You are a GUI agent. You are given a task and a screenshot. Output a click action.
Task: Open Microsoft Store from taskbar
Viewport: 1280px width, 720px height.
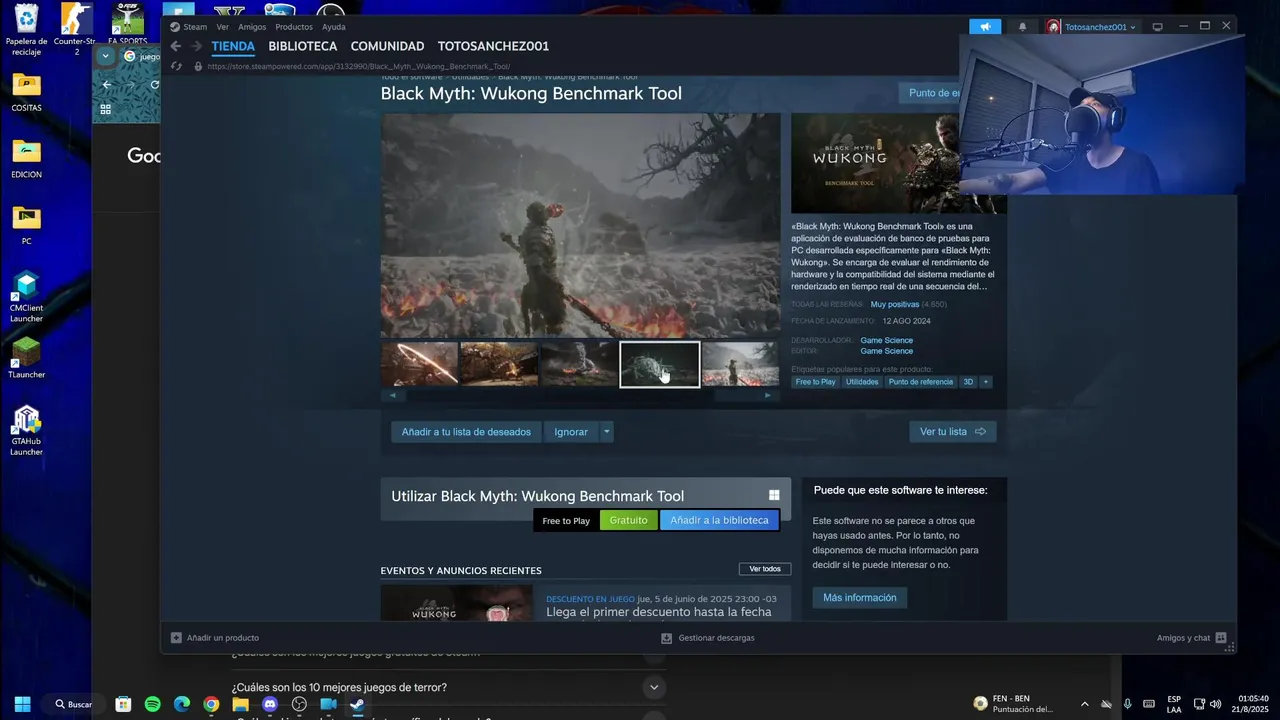123,704
